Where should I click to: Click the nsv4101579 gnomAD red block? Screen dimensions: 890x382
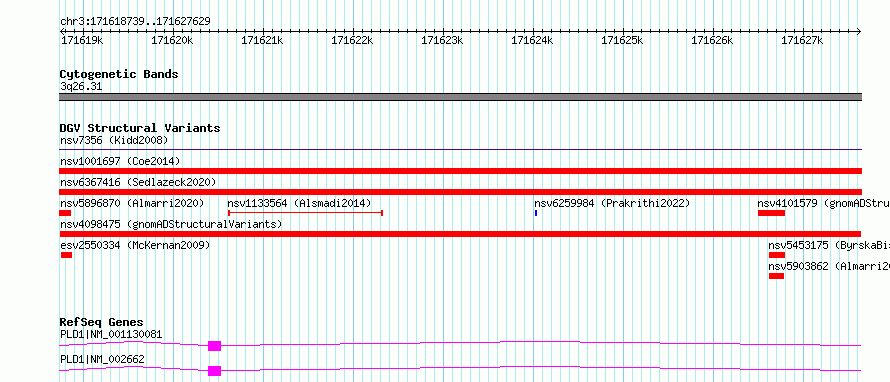pos(771,213)
